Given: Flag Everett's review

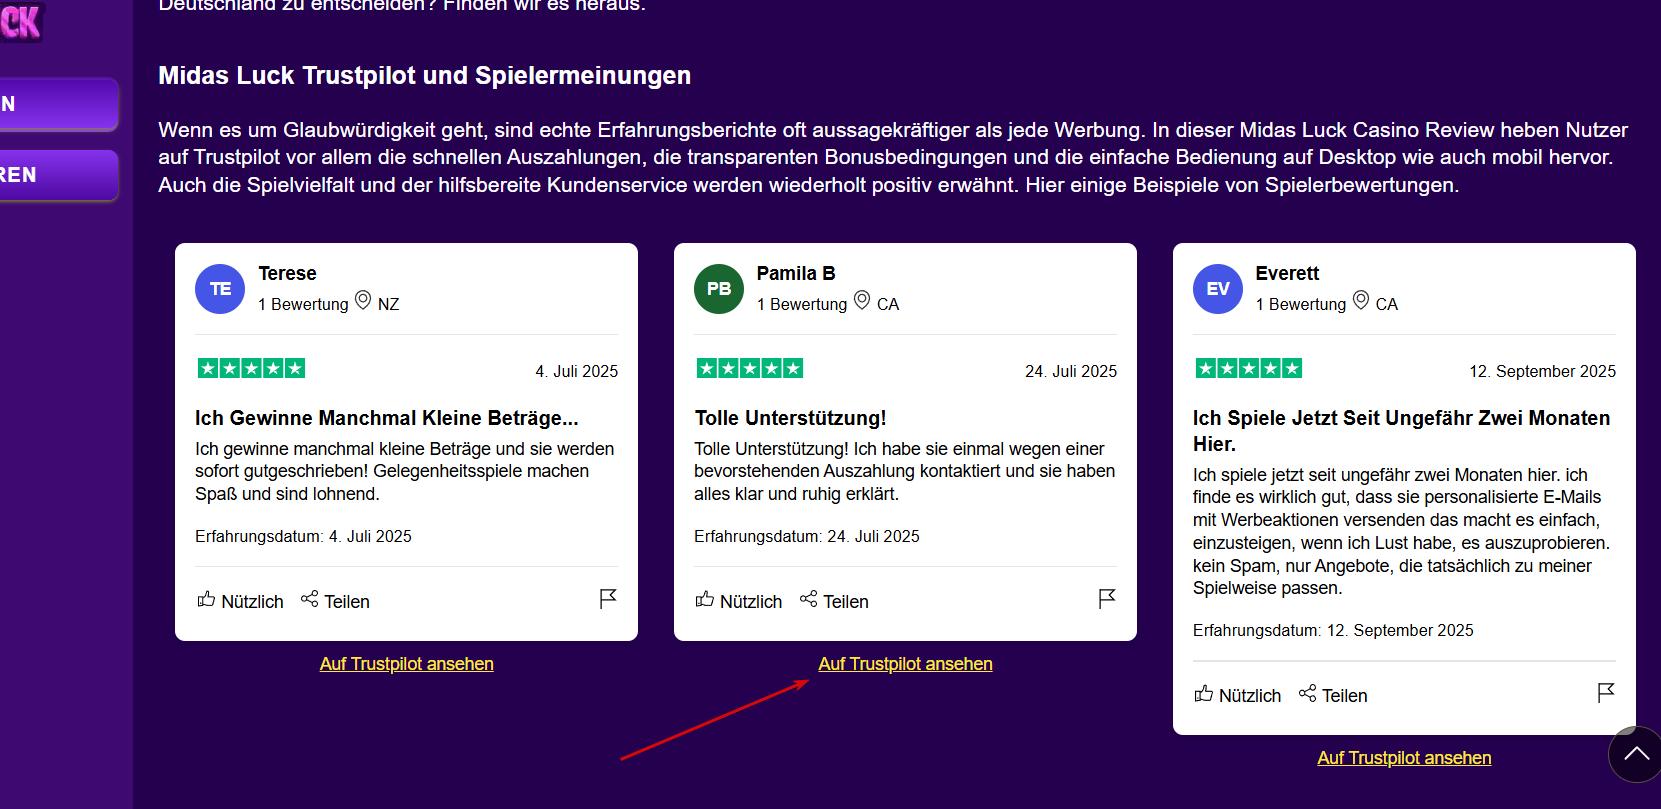Looking at the screenshot, I should pos(1606,692).
